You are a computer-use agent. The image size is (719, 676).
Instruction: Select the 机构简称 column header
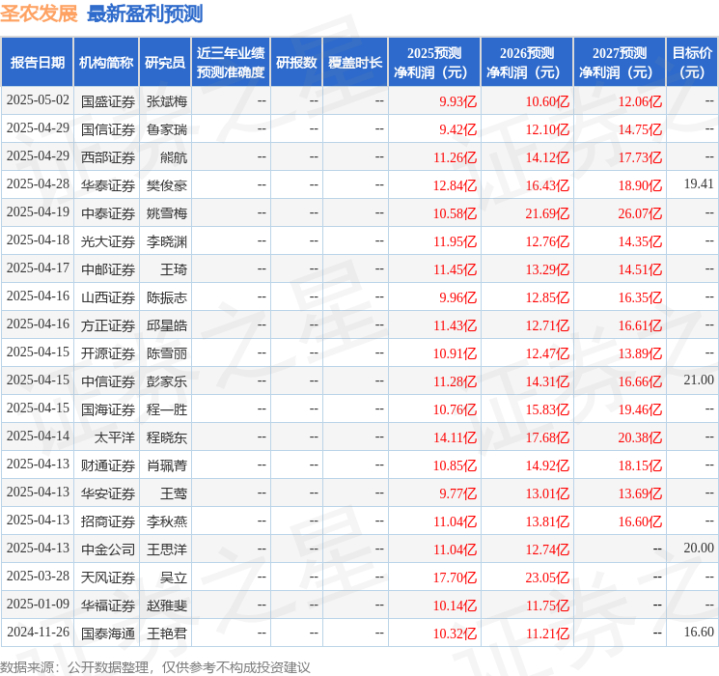[106, 62]
